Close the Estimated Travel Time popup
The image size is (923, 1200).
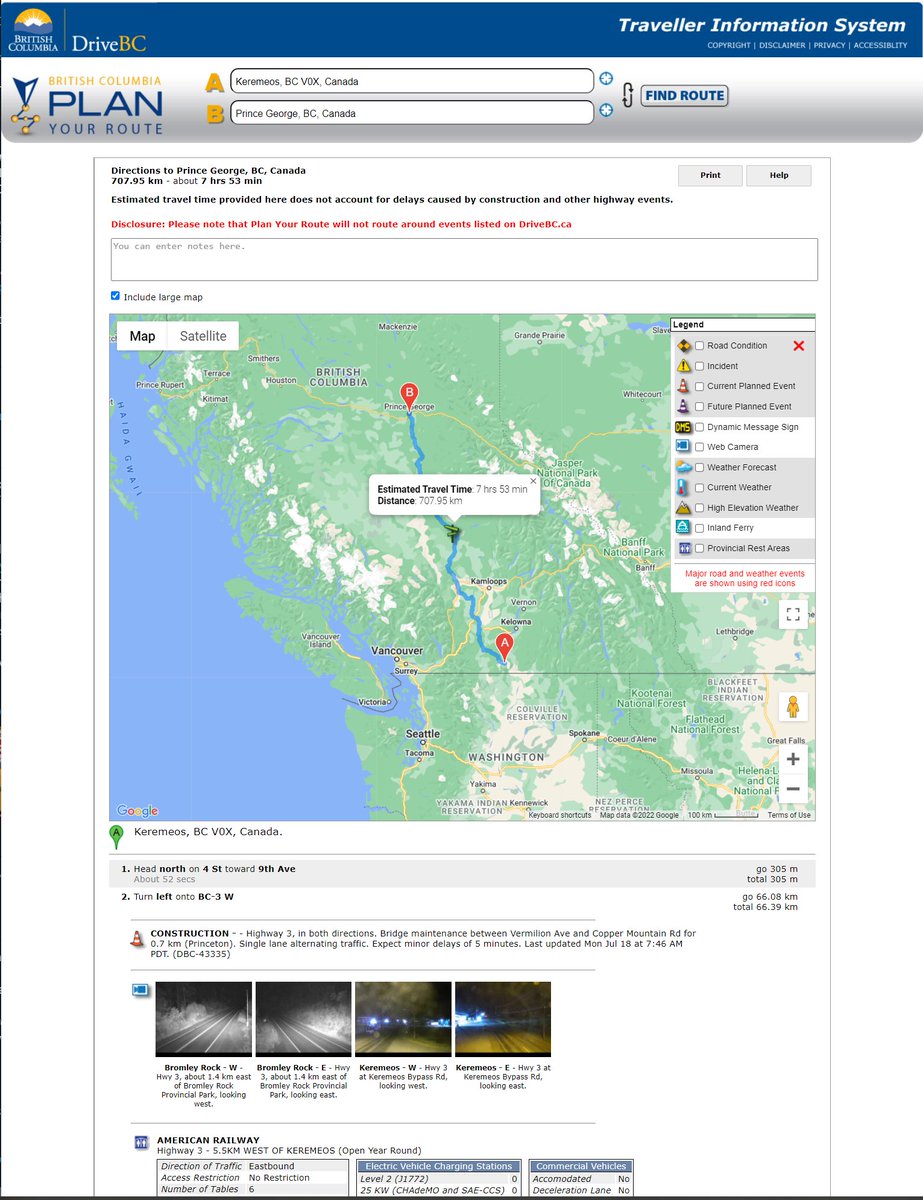click(533, 481)
